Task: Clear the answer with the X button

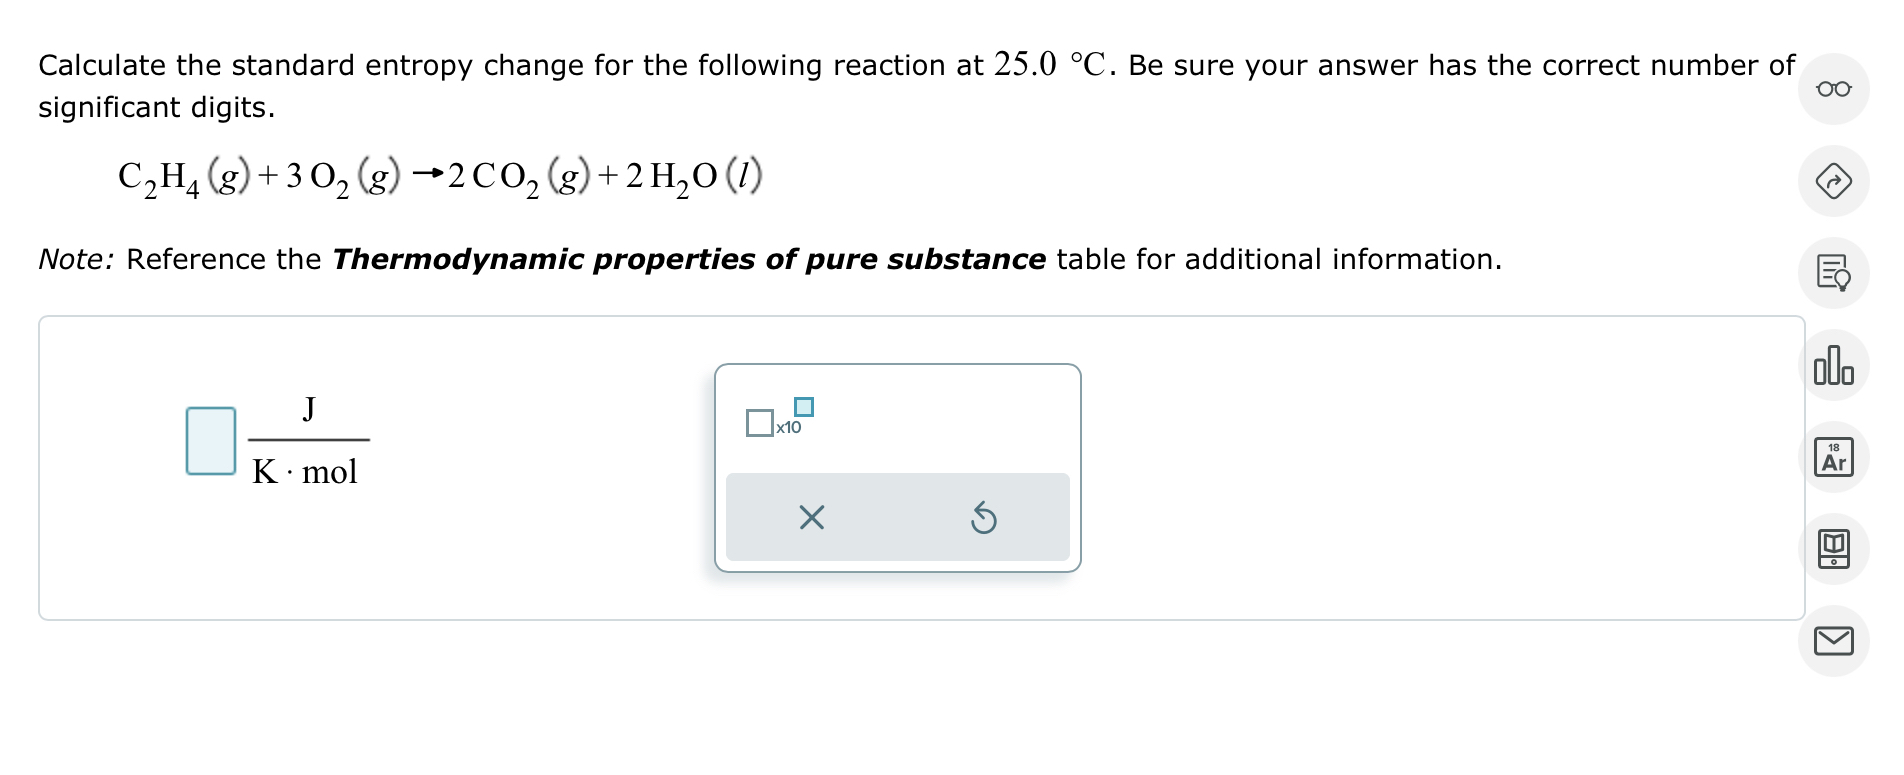Action: coord(812,516)
